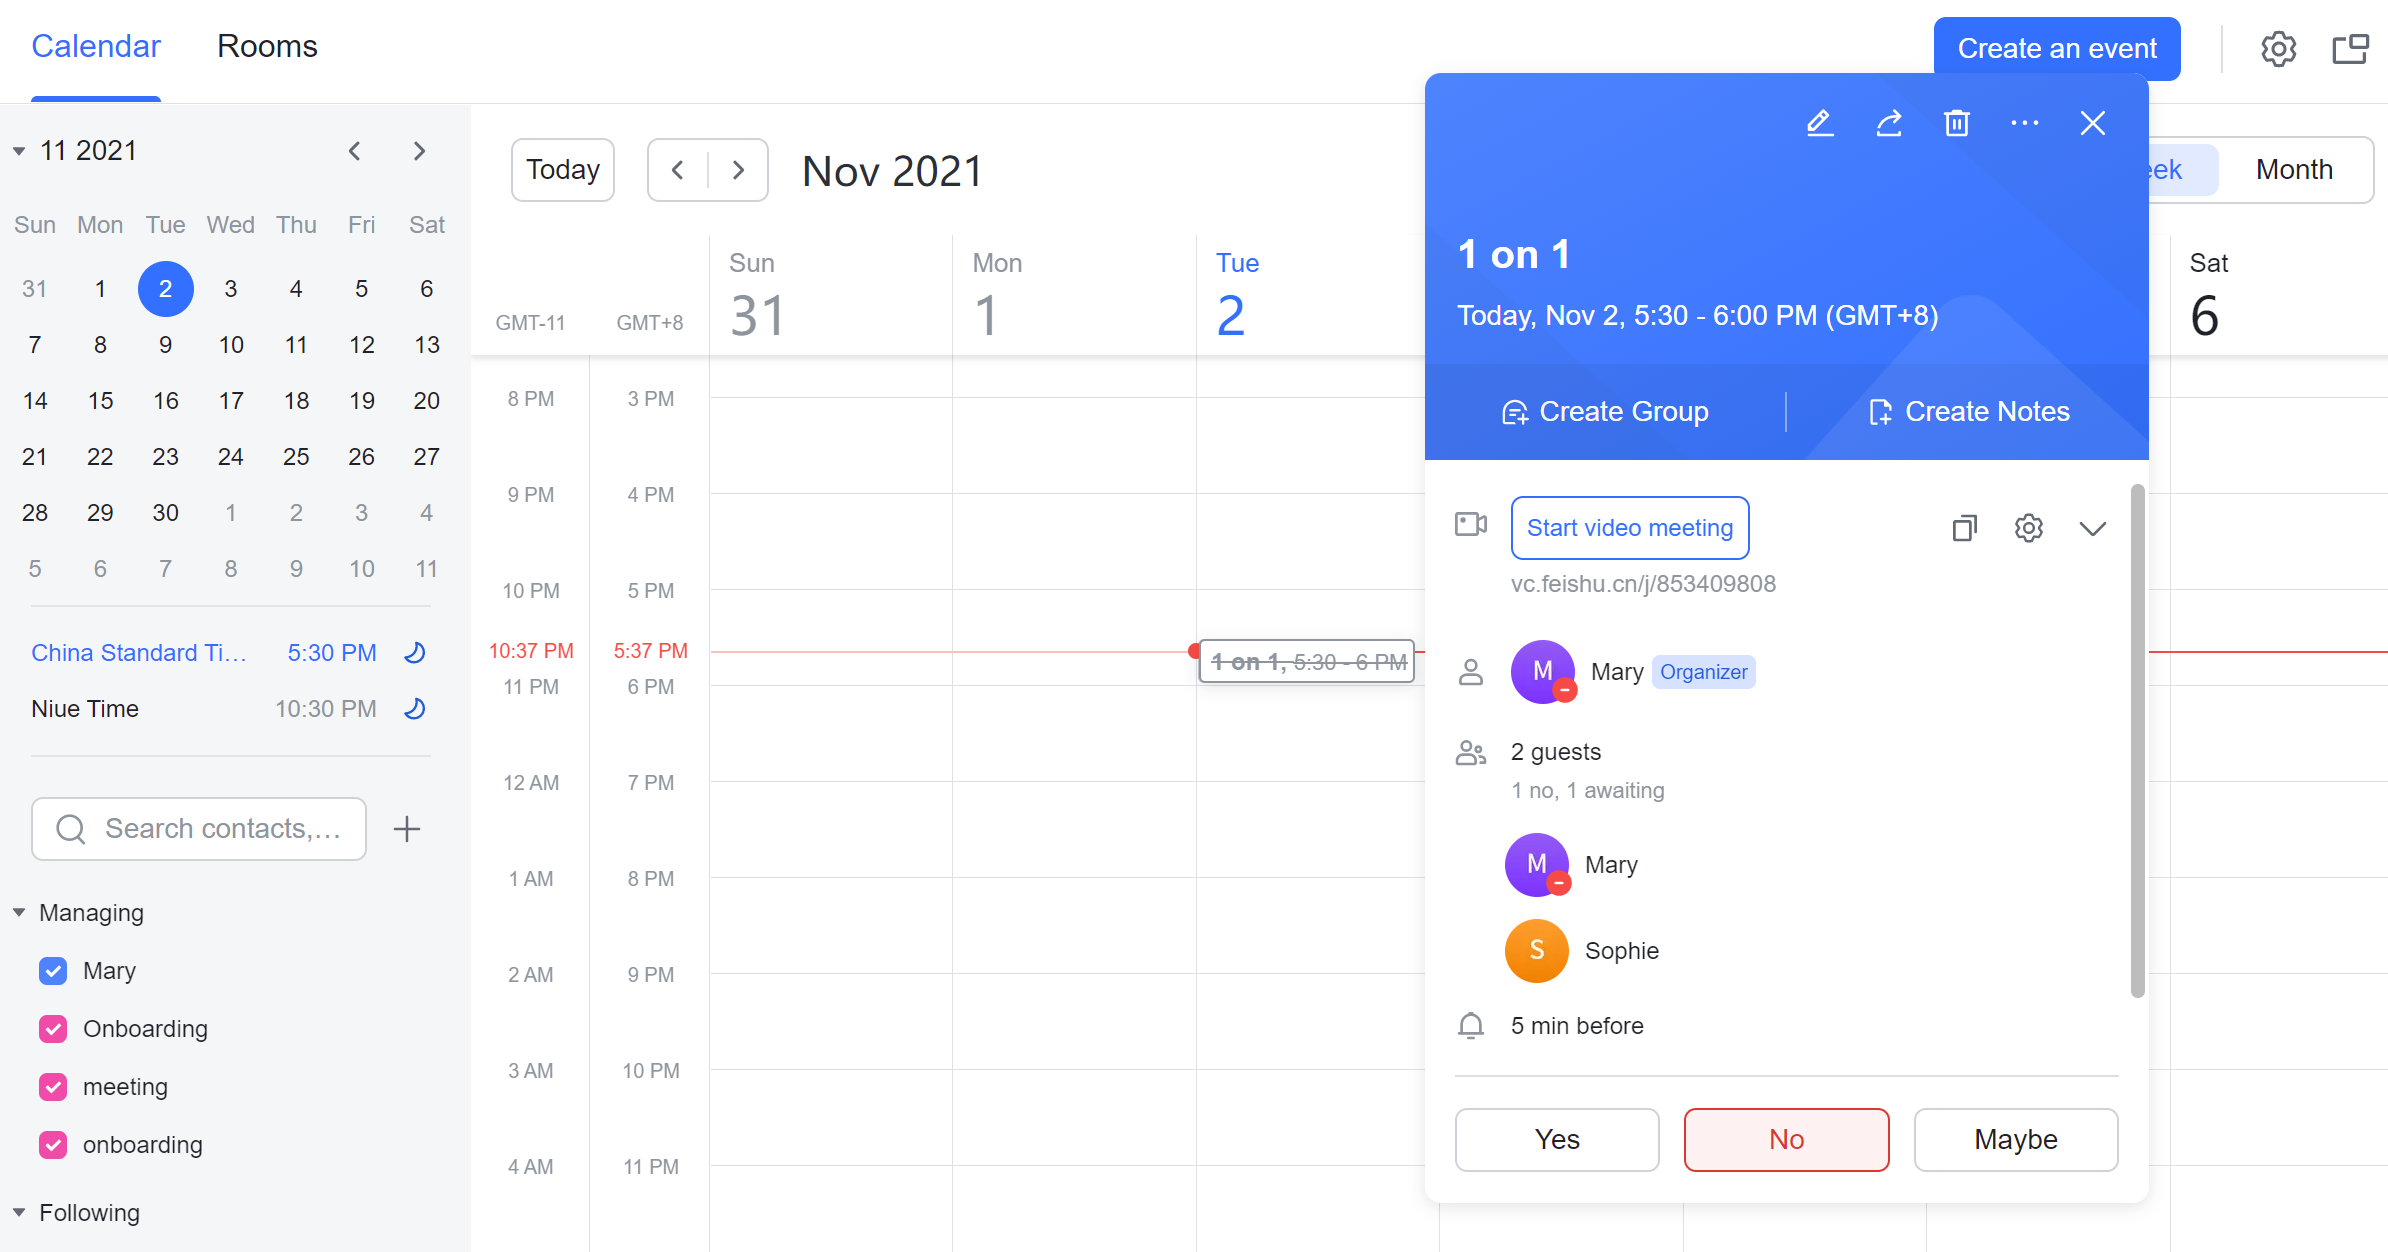
Task: Uncheck the Mary calendar
Action: click(53, 970)
